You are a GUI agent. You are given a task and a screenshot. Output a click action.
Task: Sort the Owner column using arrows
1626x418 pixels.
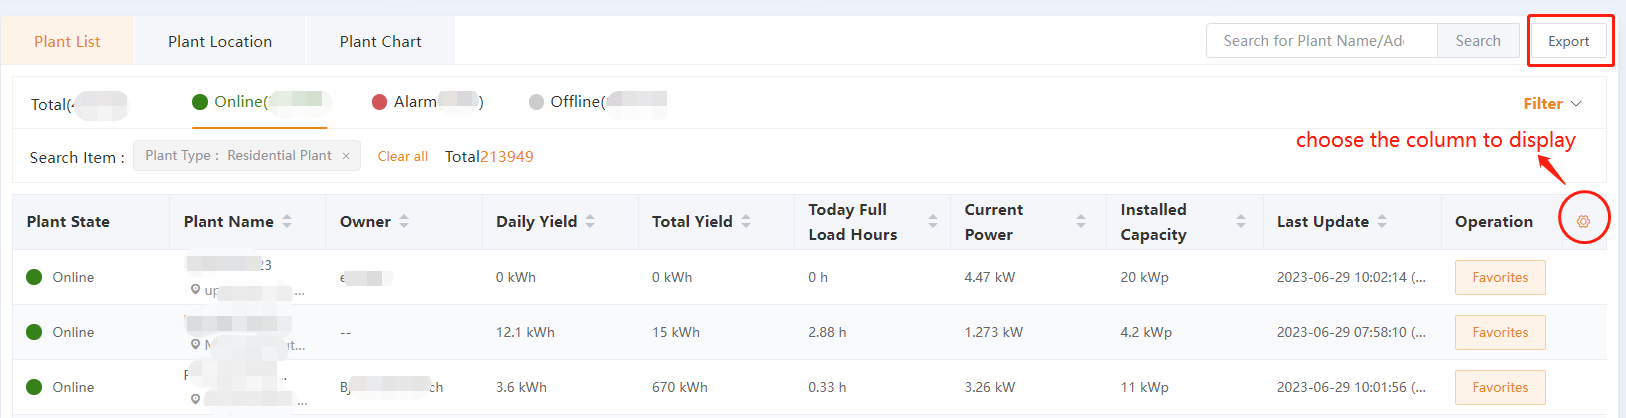pos(404,221)
